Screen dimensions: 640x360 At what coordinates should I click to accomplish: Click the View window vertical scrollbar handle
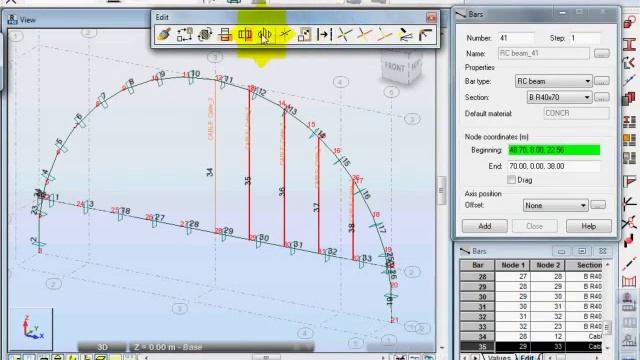pos(441,190)
